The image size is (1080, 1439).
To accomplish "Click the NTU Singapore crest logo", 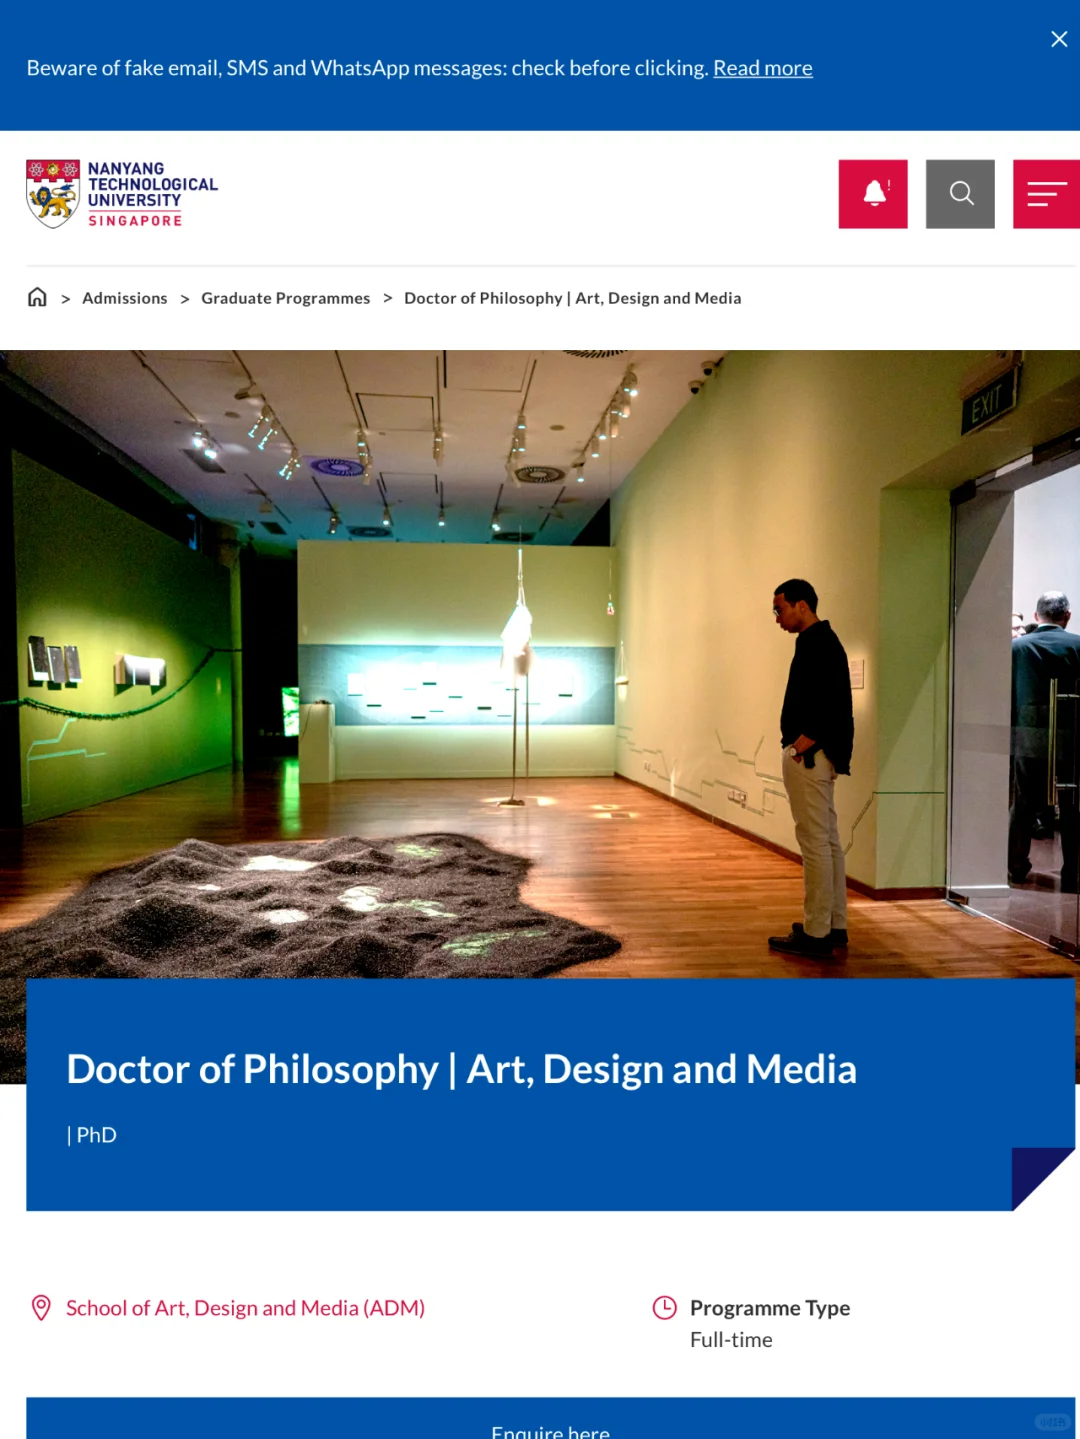I will point(53,194).
